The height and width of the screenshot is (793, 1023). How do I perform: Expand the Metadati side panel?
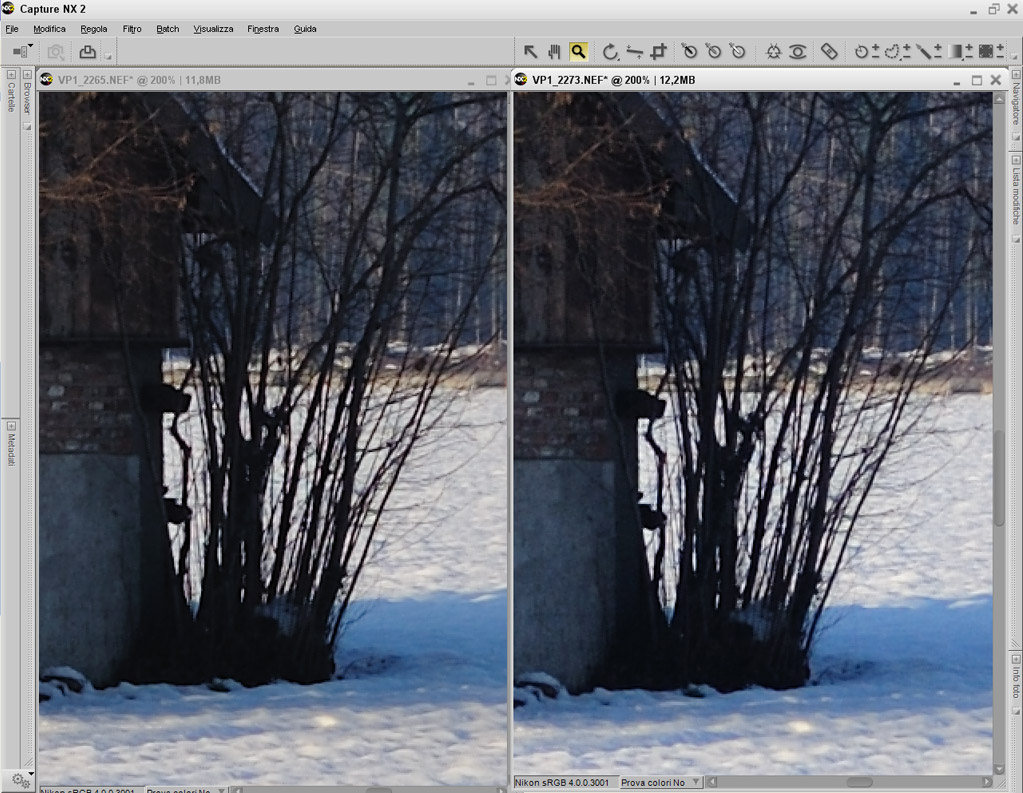click(x=11, y=426)
